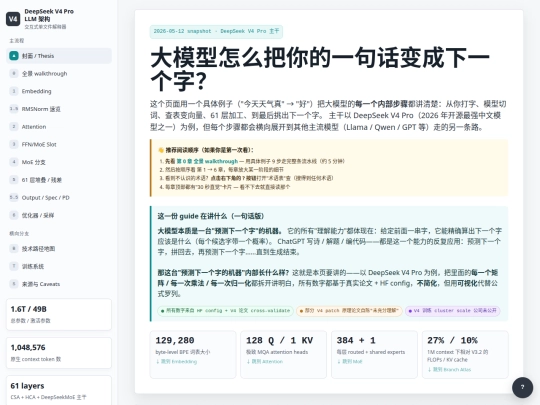Click the byte-level BPE 词表大小 caption
The height and width of the screenshot is (405, 540).
(183, 352)
